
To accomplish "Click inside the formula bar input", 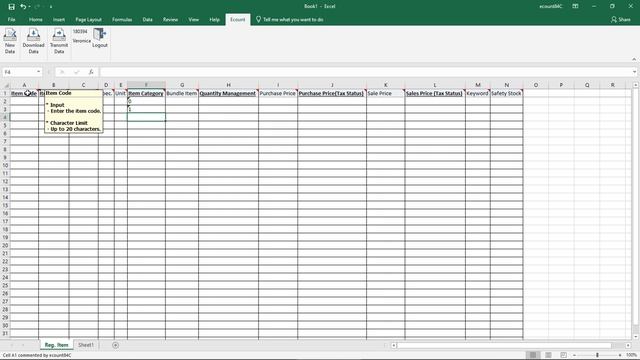I will [365, 72].
